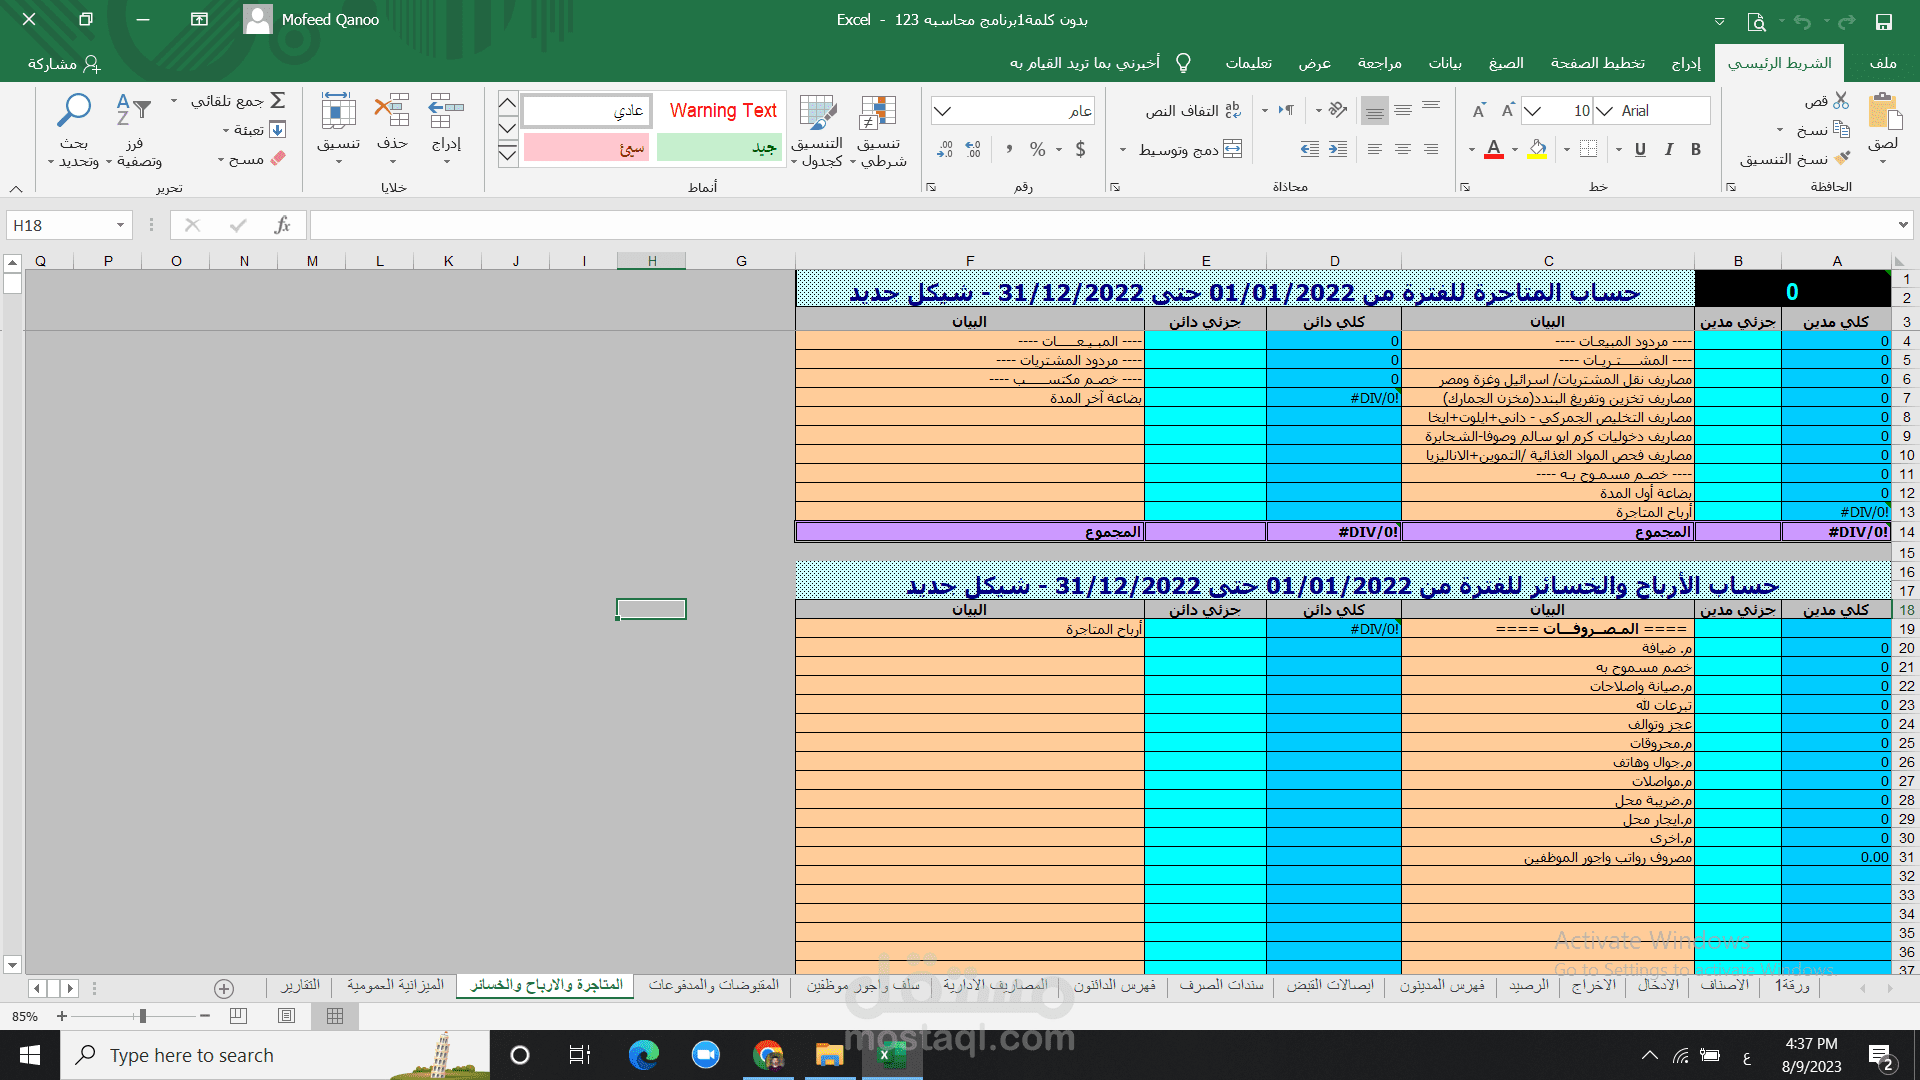Open the Arial font name dropdown
Viewport: 1920px width, 1080px height.
tap(1604, 111)
